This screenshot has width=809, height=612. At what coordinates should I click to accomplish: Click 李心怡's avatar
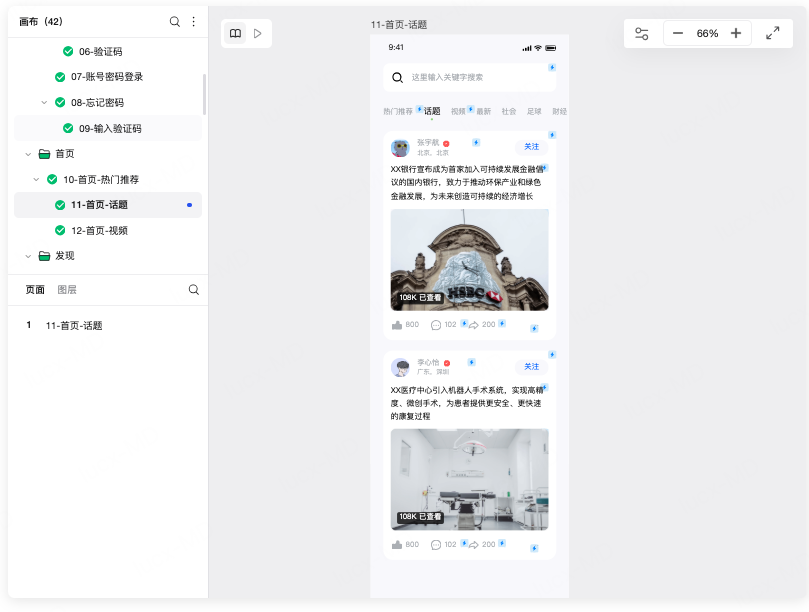(x=400, y=367)
